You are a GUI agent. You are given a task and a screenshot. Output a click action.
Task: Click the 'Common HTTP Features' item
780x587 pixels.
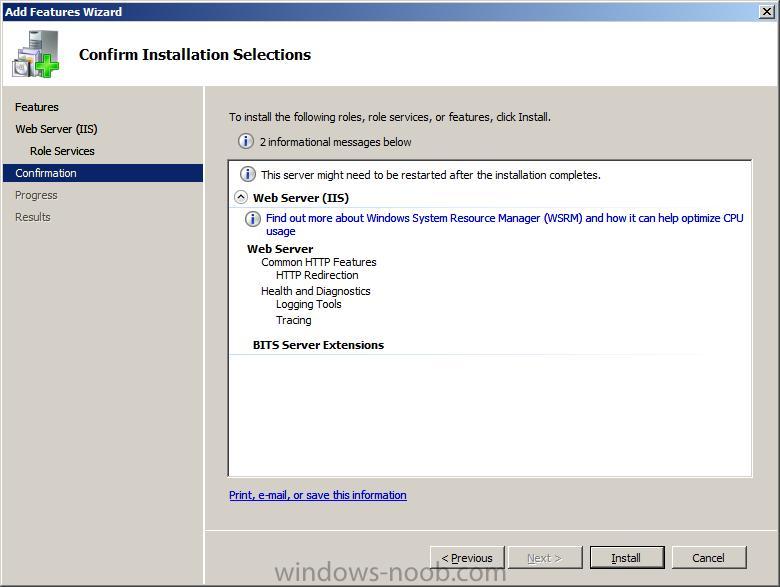319,262
